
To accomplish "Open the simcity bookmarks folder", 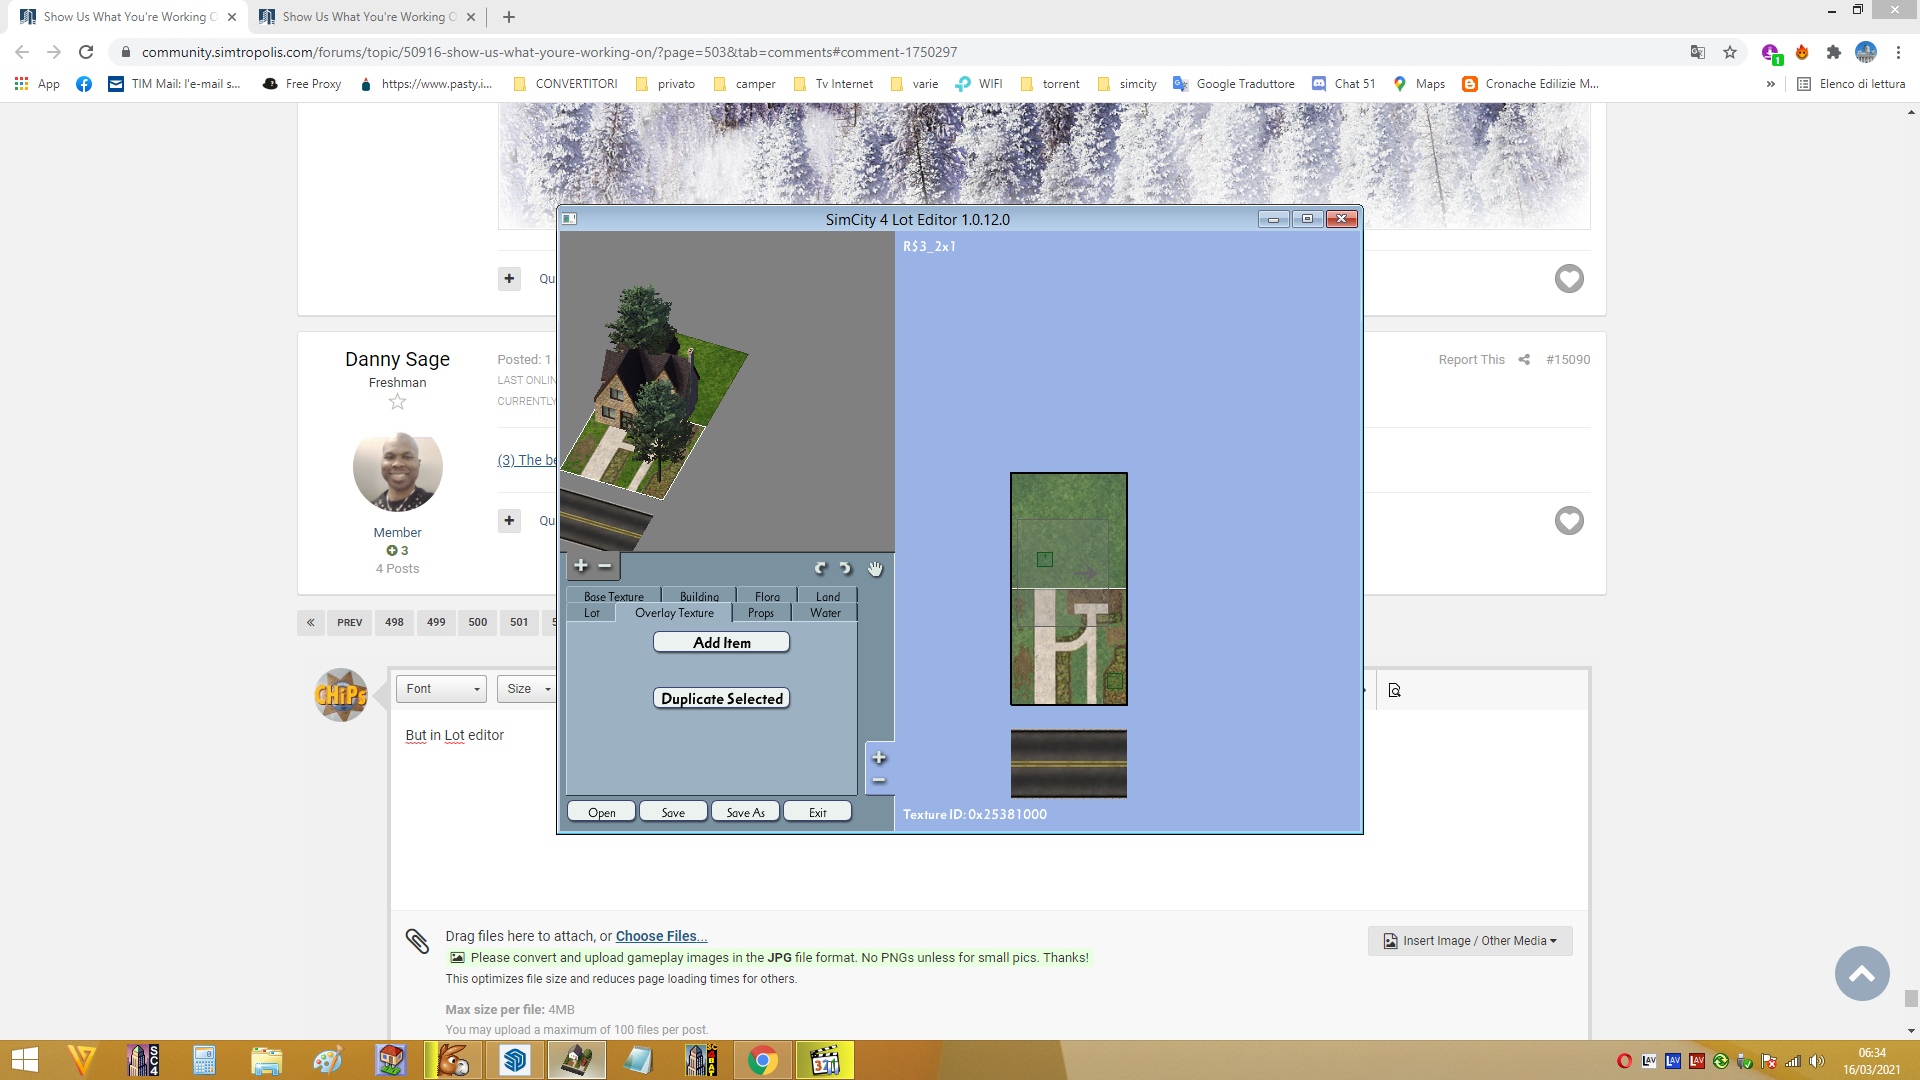I will [1127, 84].
